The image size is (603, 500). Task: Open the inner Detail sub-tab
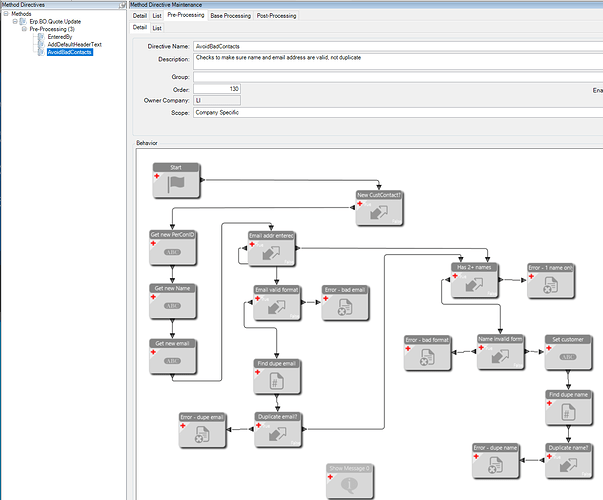(x=140, y=27)
